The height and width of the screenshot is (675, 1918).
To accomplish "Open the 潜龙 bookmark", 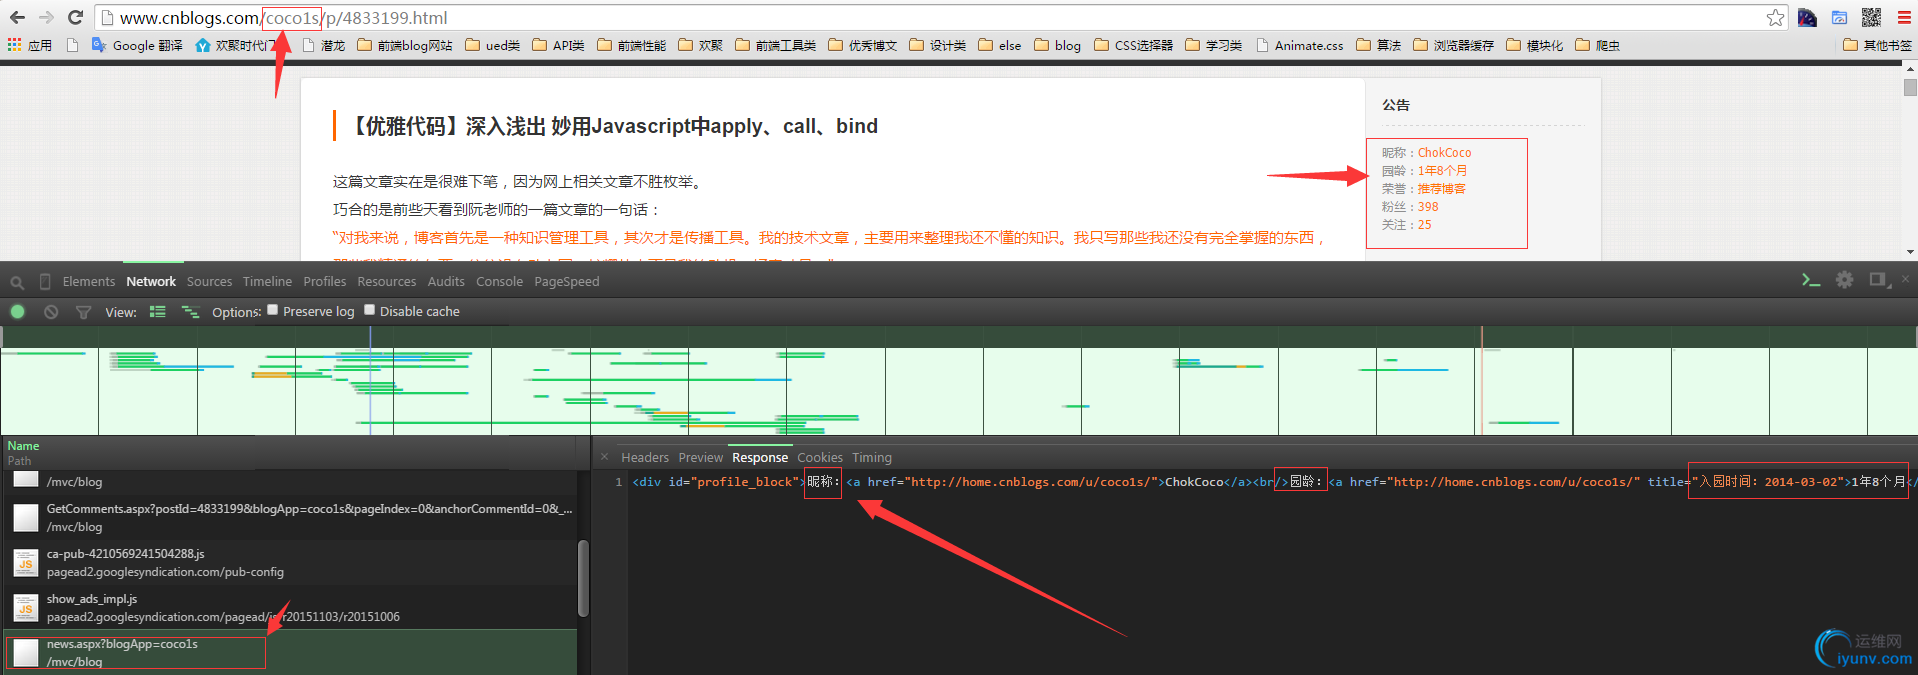I will coord(323,45).
